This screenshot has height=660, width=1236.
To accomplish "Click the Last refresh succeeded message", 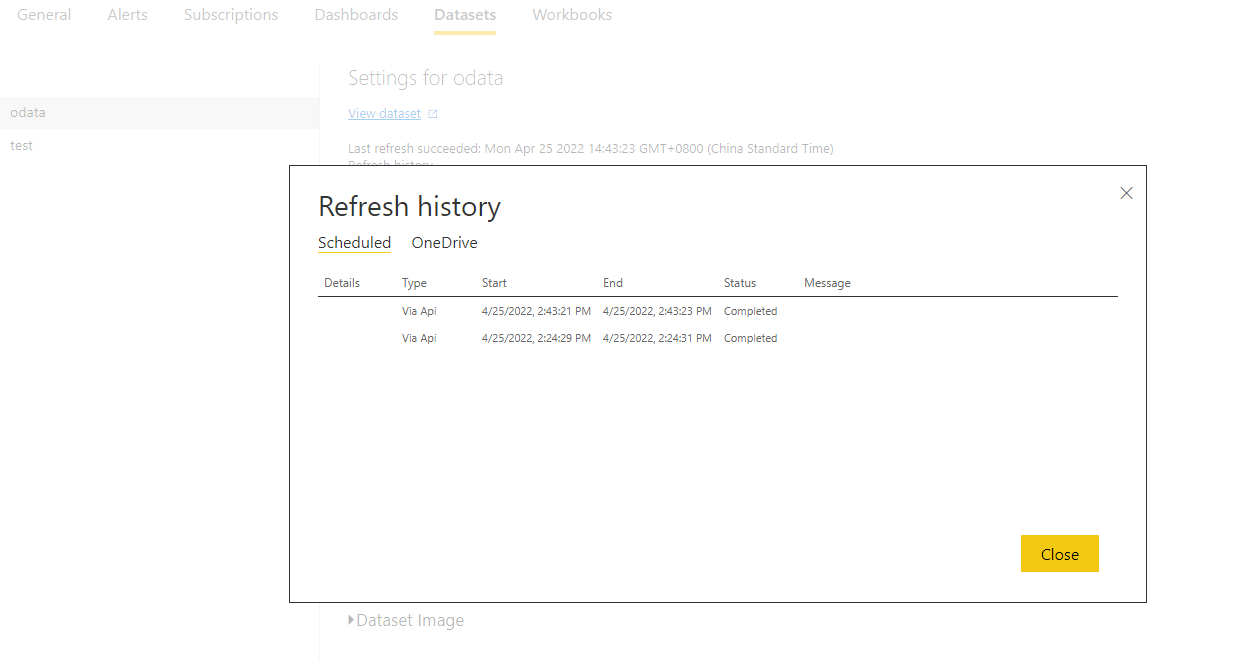I will (x=591, y=148).
